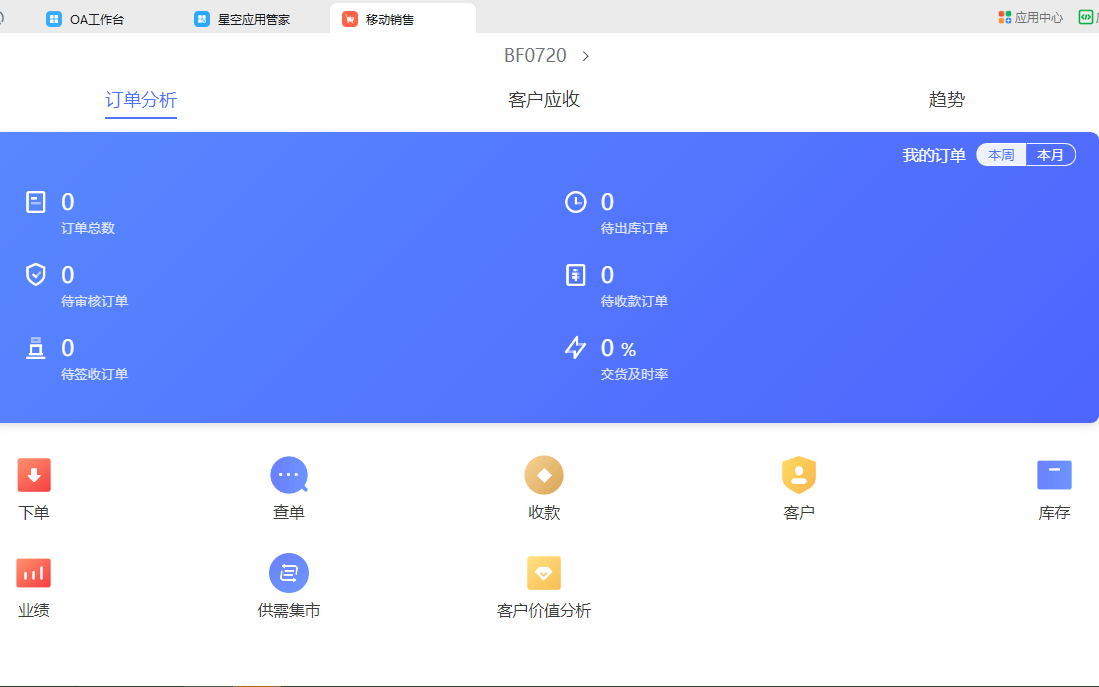Open the 供需集市 marketplace icon
Viewport: 1099px width, 687px height.
[x=289, y=573]
